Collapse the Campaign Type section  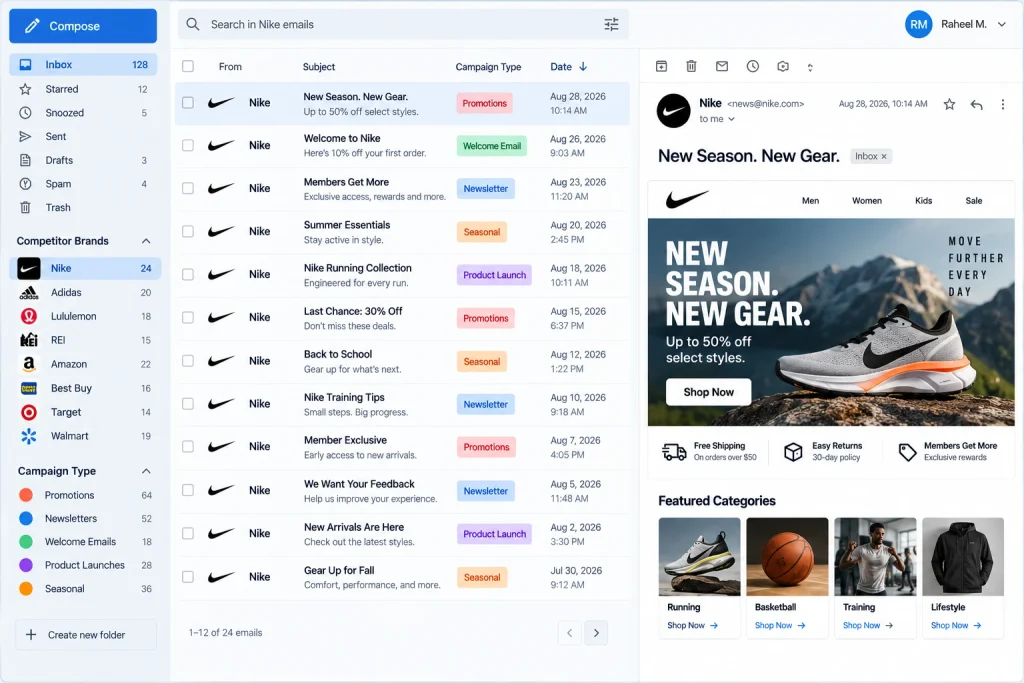coord(146,471)
